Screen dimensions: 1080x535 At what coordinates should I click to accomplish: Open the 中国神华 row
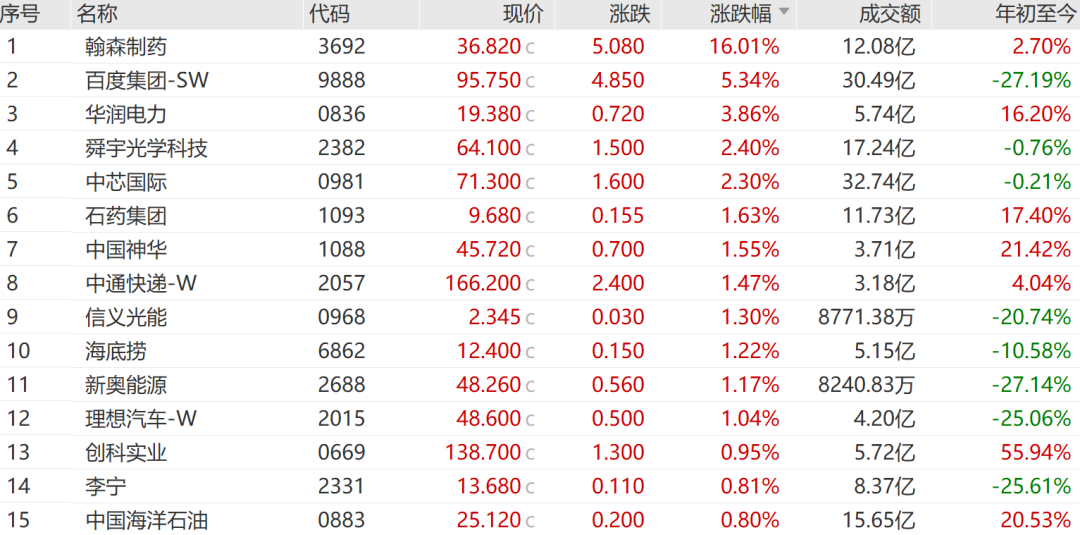(540, 249)
